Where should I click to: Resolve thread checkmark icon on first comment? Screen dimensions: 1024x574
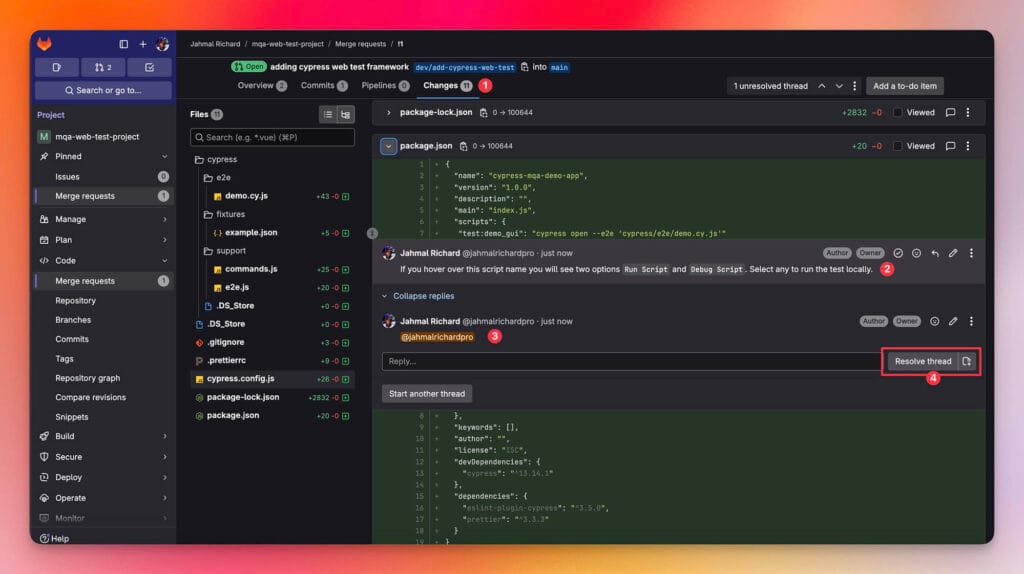coord(898,253)
